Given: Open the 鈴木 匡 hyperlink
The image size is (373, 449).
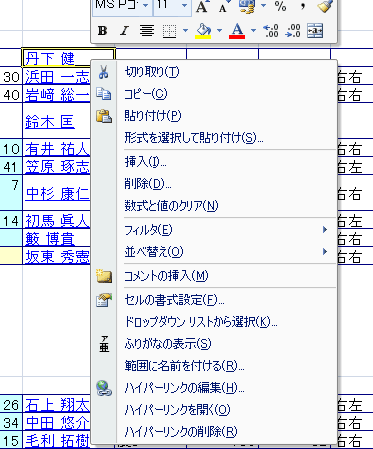Looking at the screenshot, I should 50,122.
